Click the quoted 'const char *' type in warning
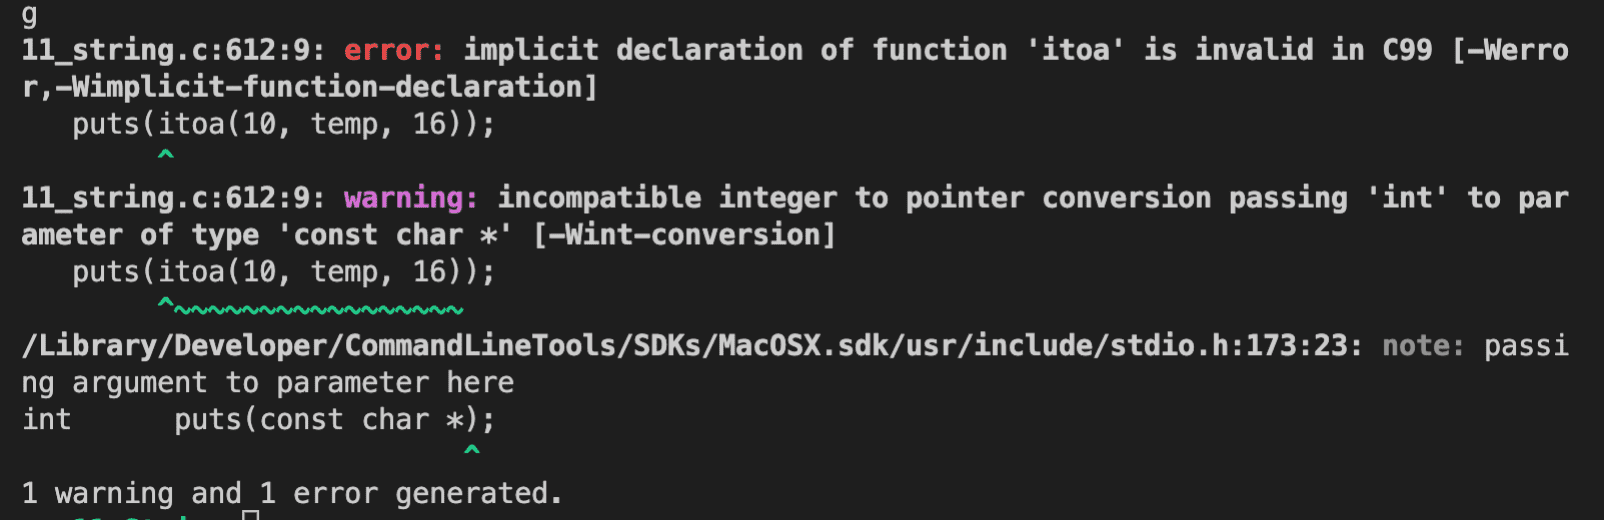 coord(395,235)
